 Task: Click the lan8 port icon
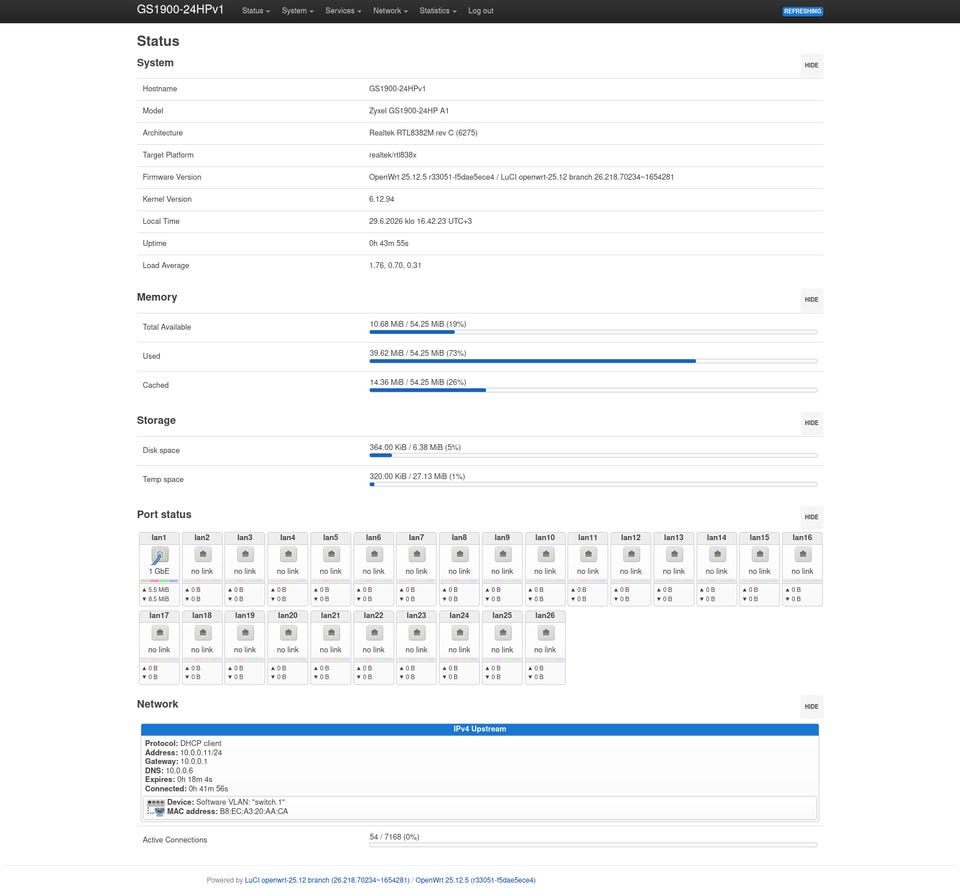pos(459,554)
